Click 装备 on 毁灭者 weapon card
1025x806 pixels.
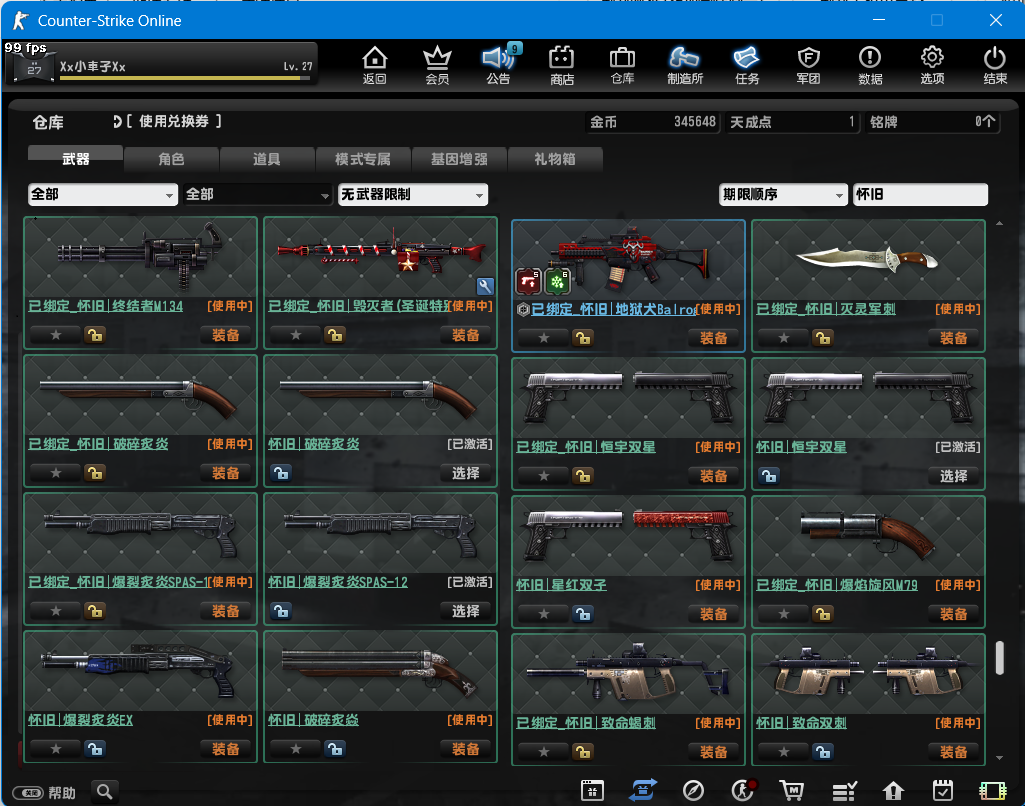pyautogui.click(x=465, y=335)
